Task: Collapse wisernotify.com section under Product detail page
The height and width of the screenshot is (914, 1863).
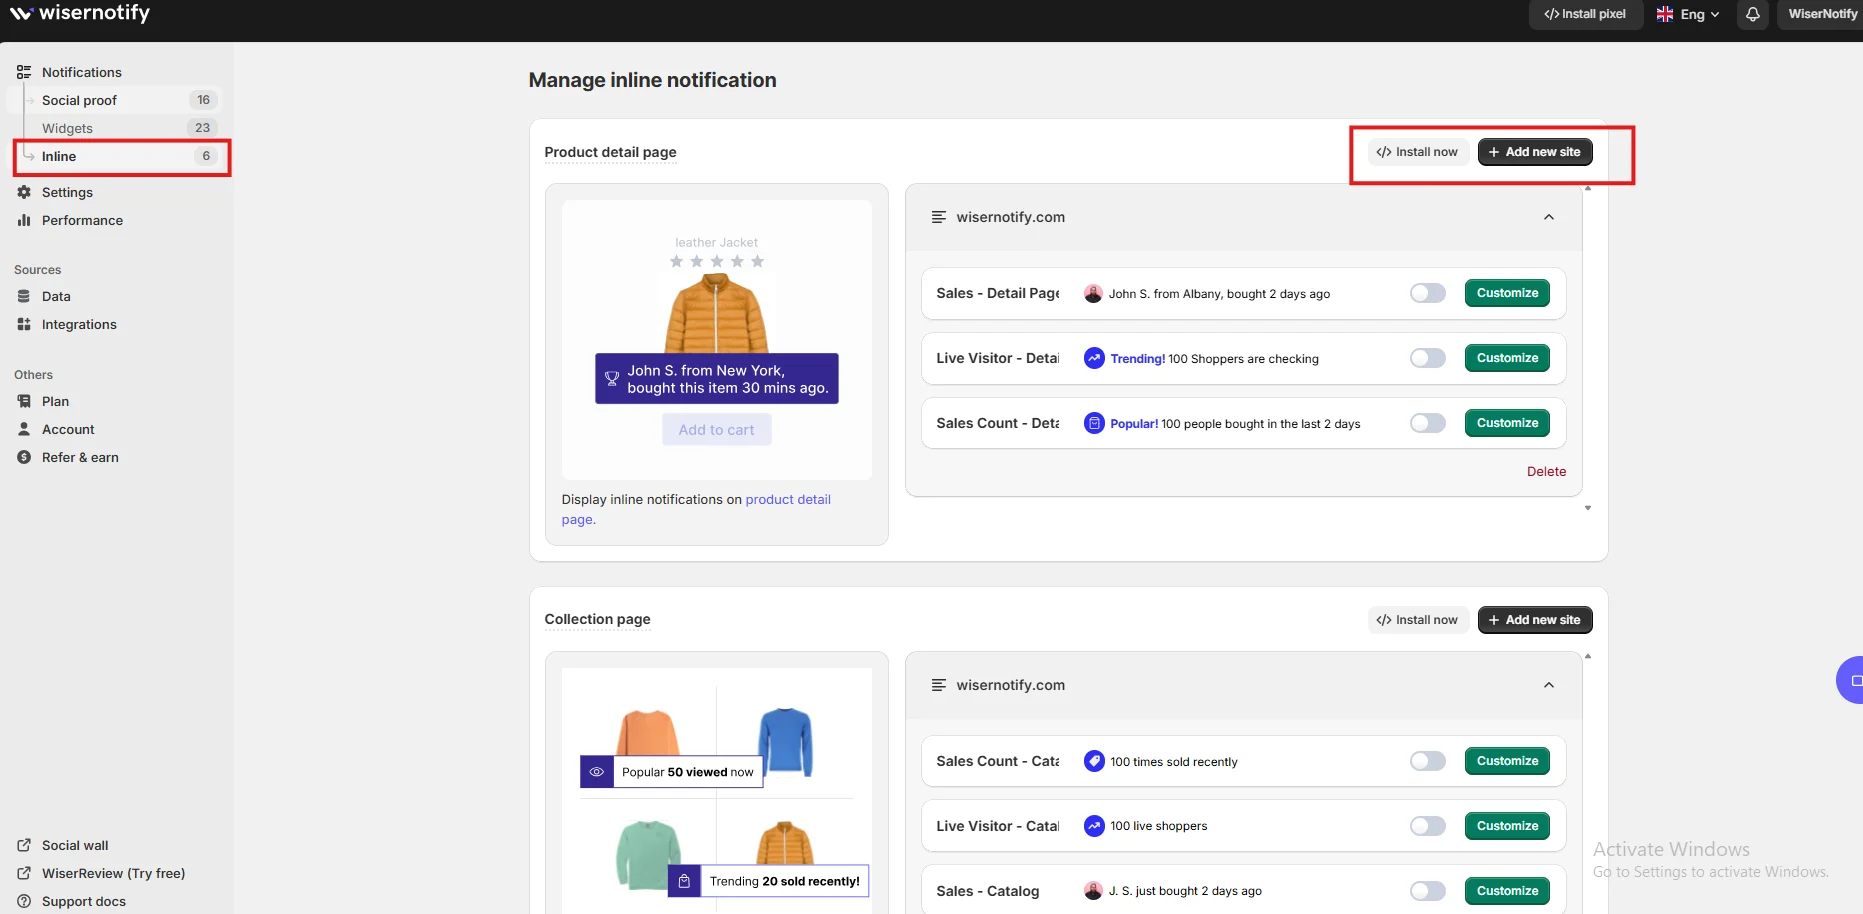Action: (1548, 217)
